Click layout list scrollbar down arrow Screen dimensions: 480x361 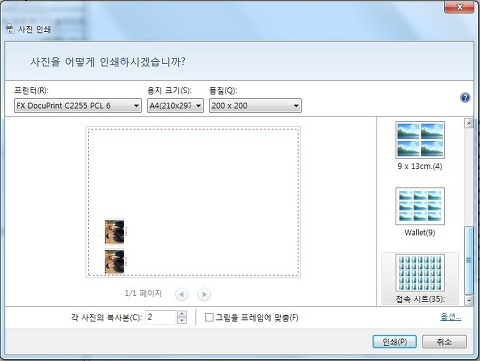(x=469, y=300)
